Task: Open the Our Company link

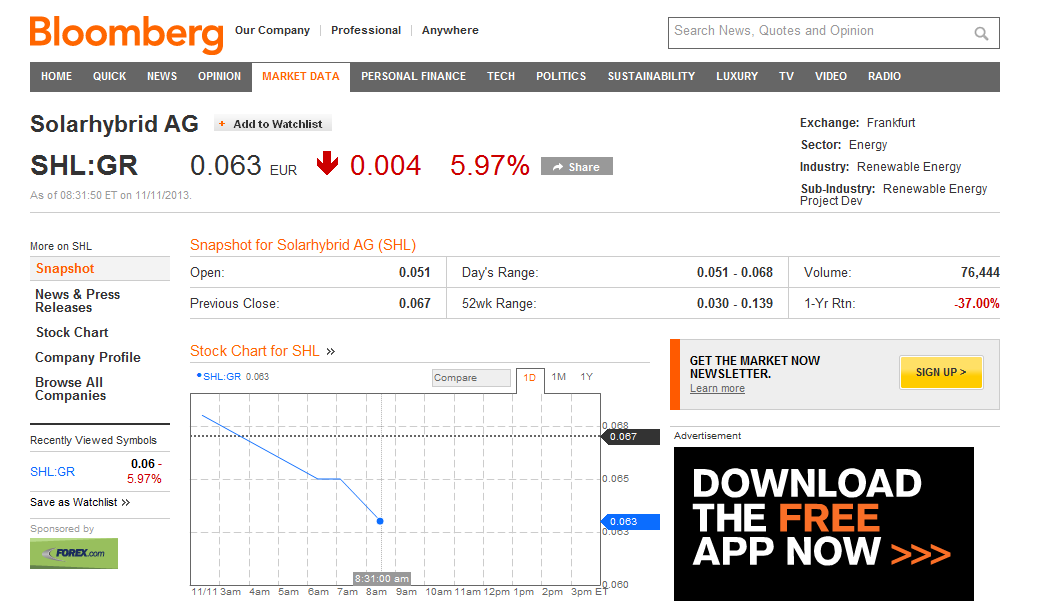Action: coord(272,30)
